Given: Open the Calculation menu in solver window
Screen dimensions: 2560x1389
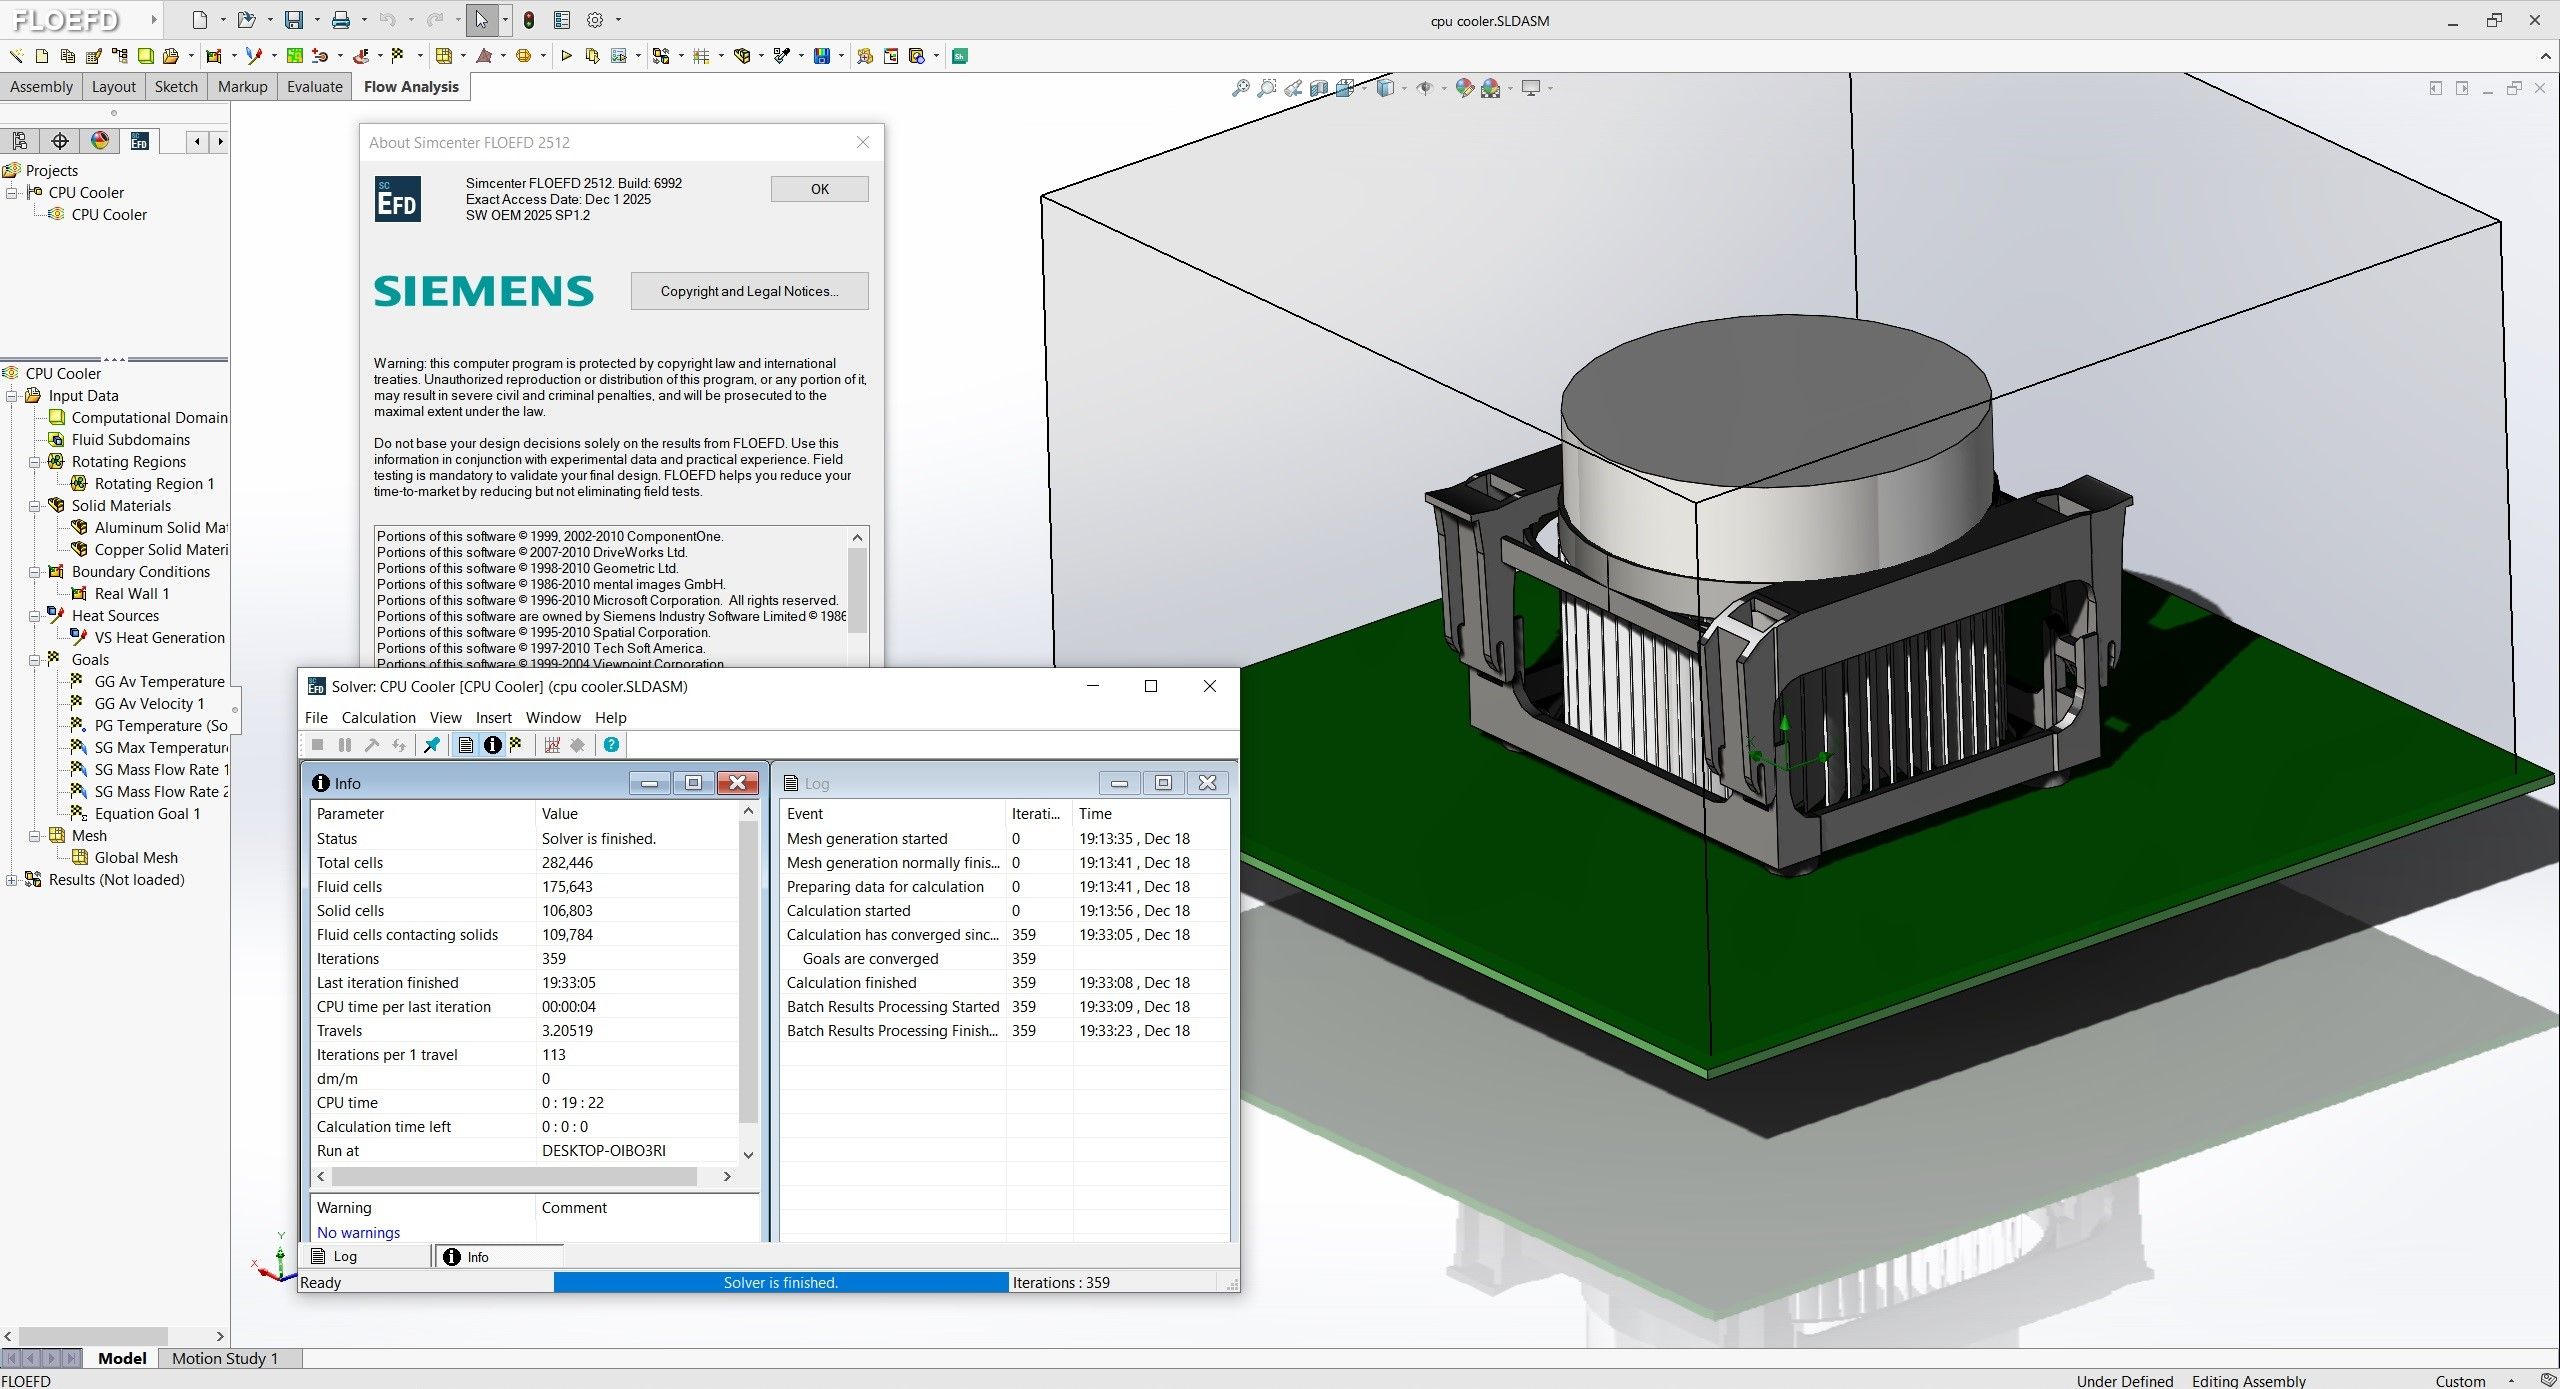Looking at the screenshot, I should pyautogui.click(x=378, y=717).
